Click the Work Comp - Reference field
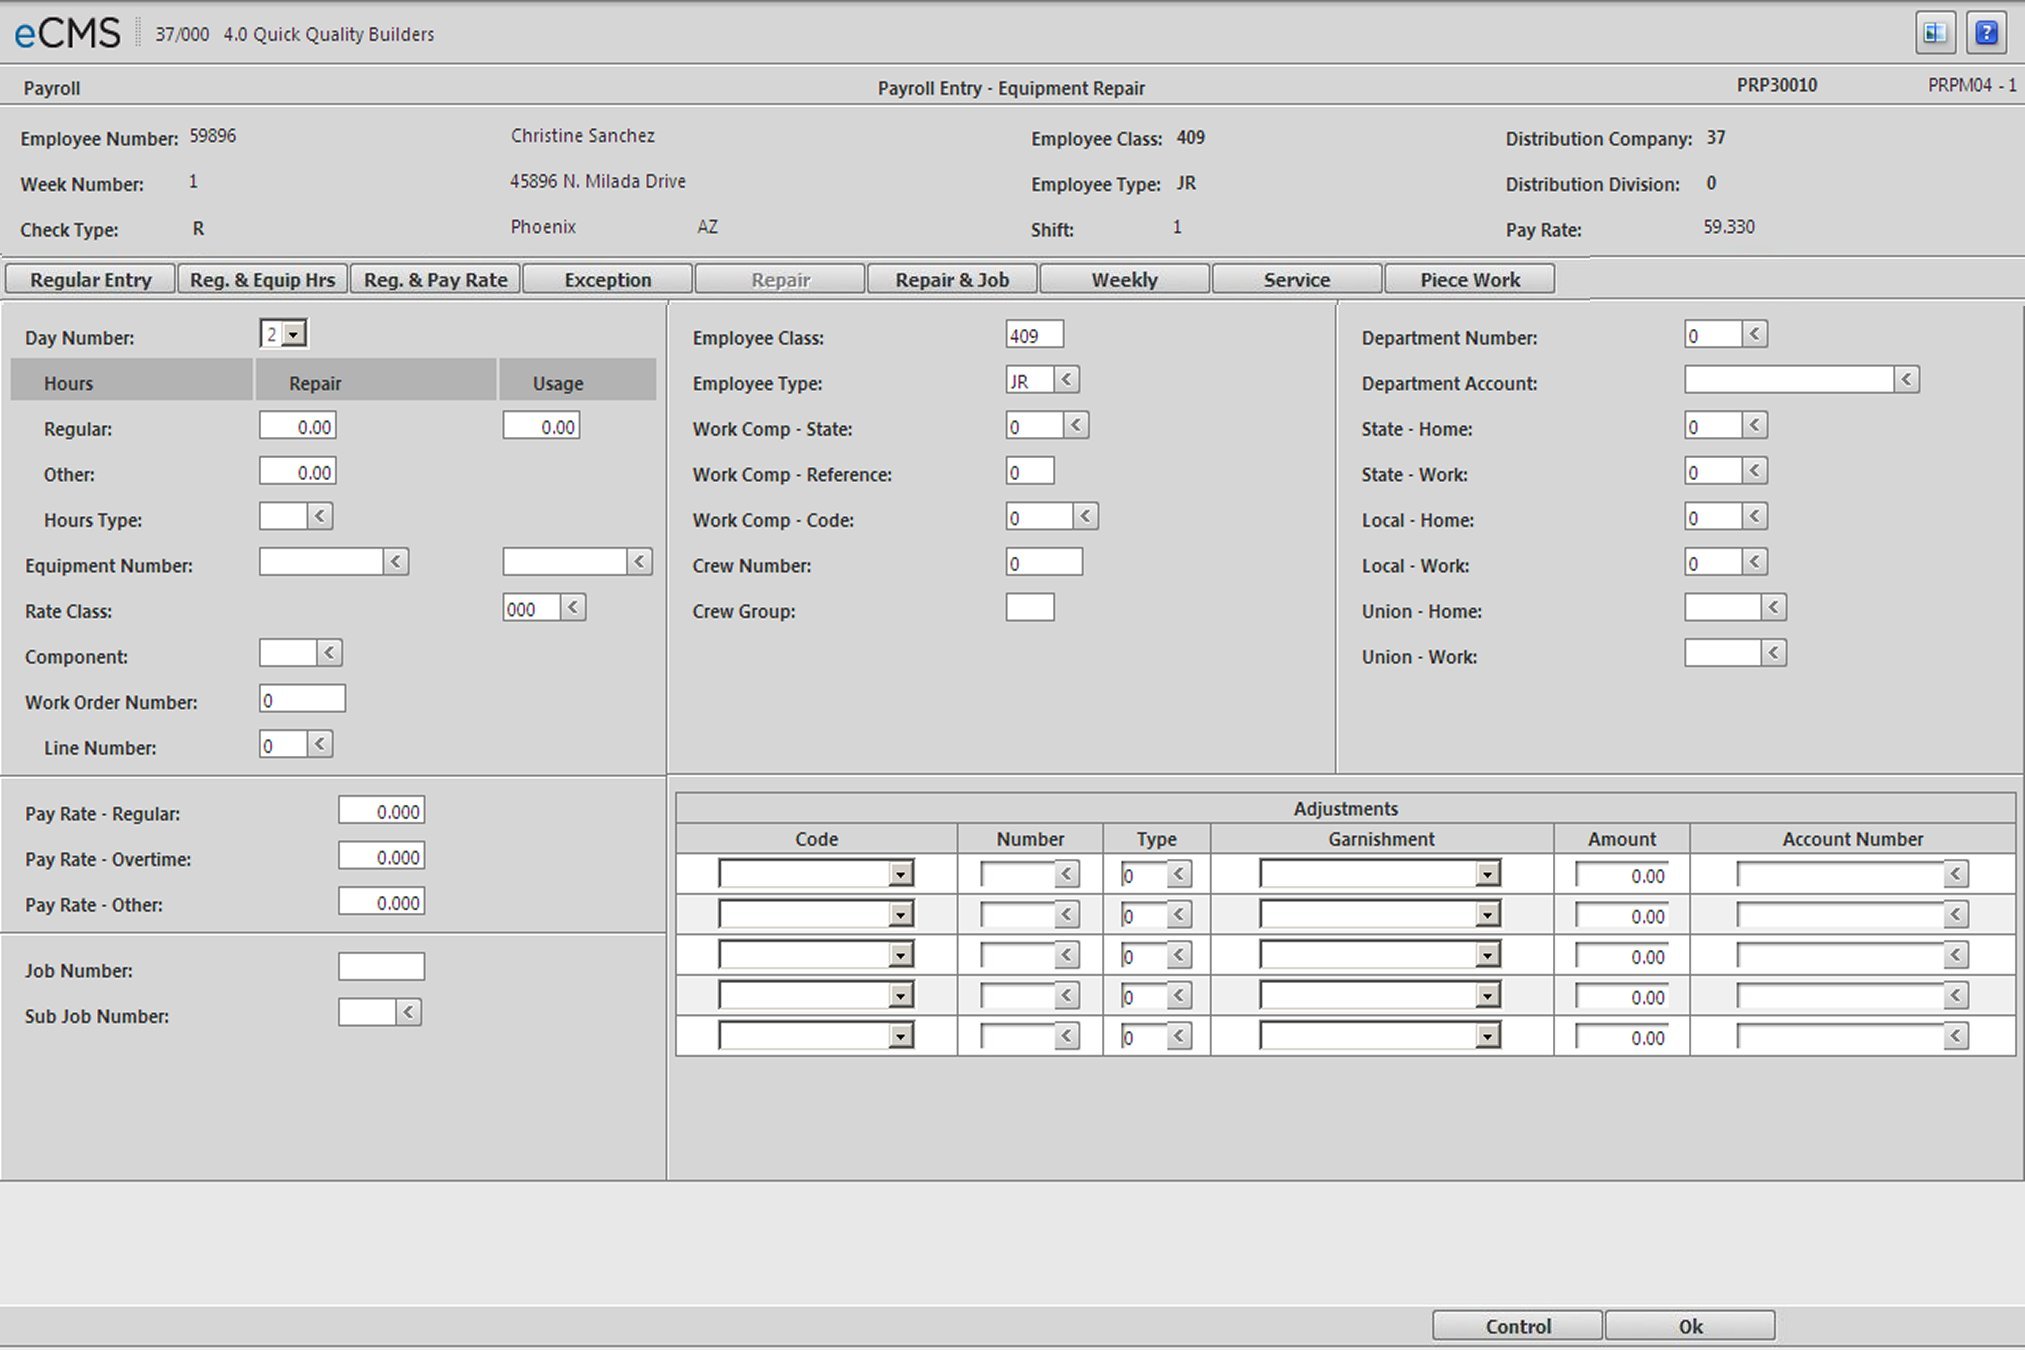The width and height of the screenshot is (2025, 1350). [1030, 471]
